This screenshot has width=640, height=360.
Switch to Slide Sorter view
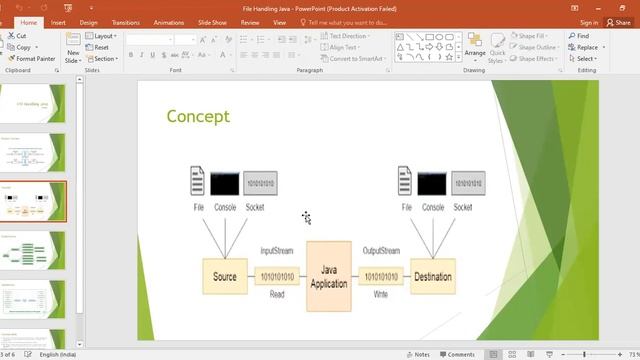(512, 354)
